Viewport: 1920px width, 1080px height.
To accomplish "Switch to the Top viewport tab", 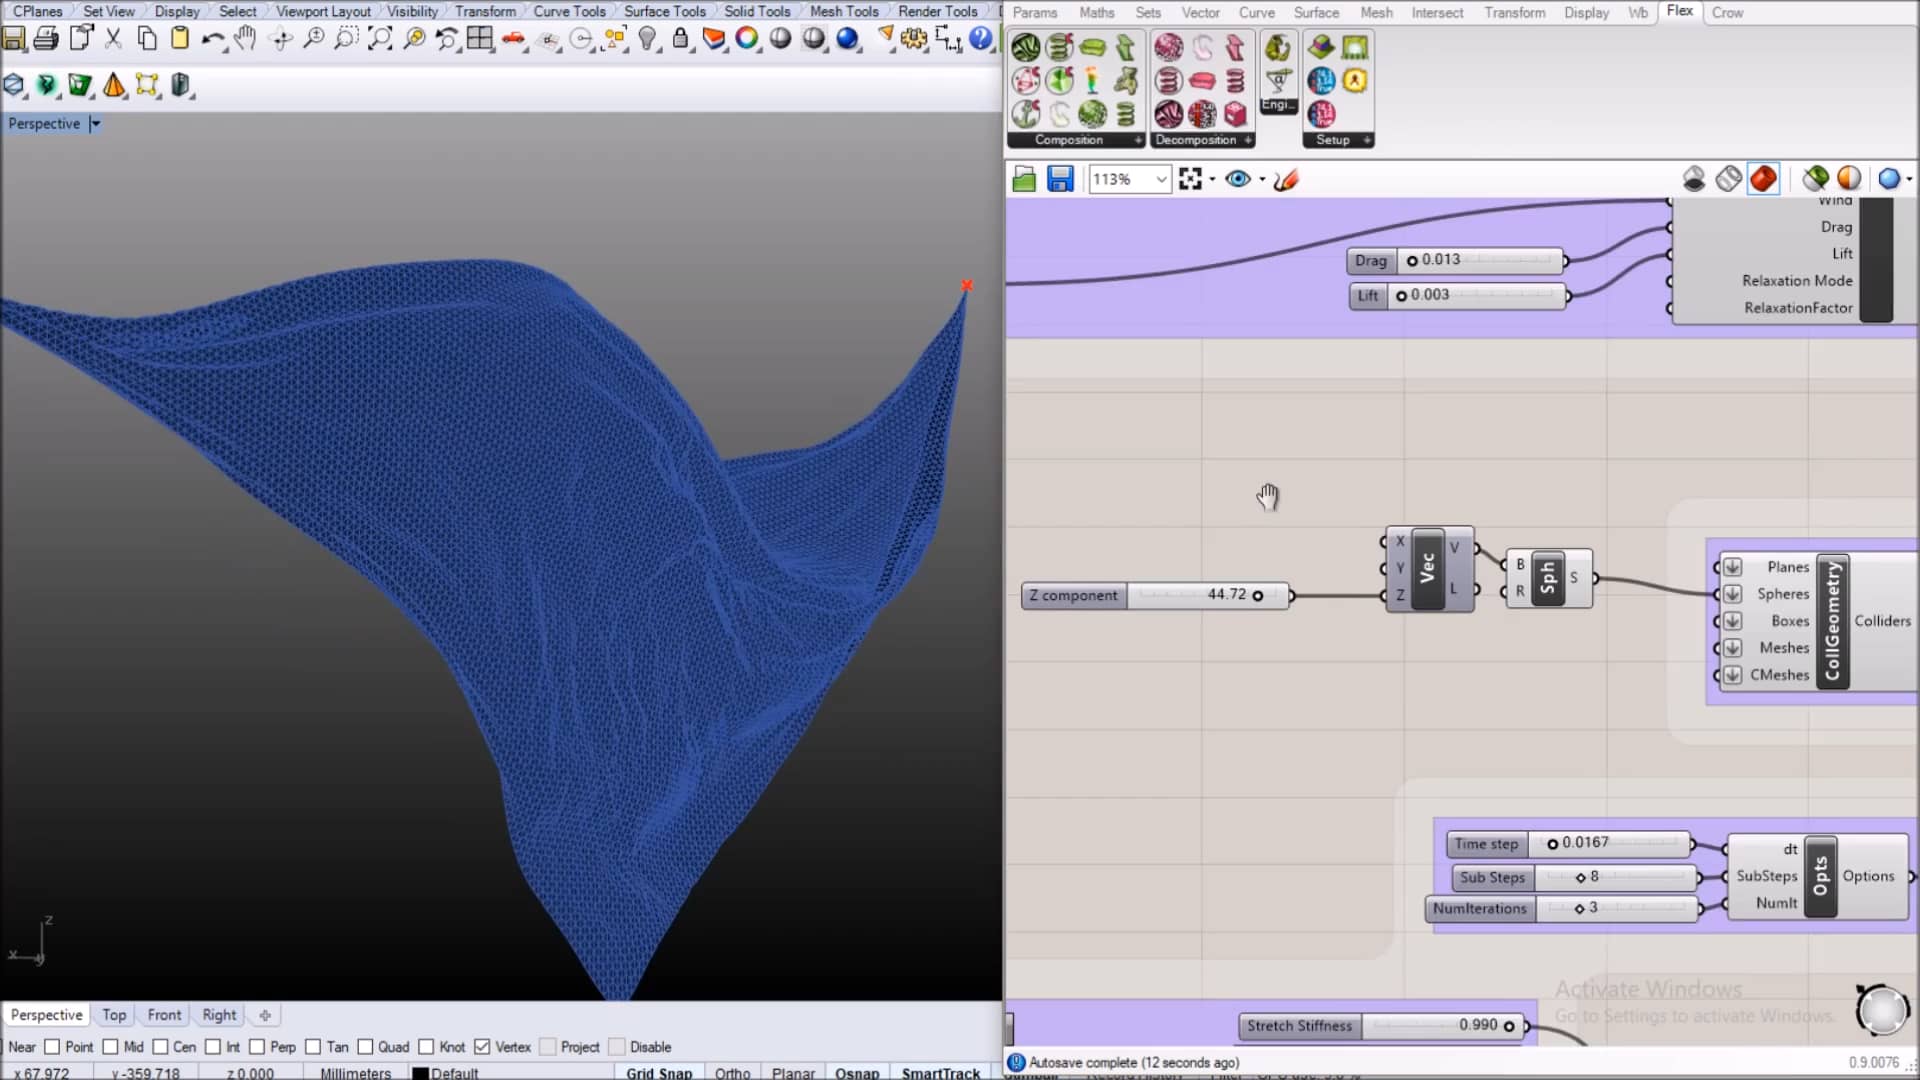I will (x=114, y=1014).
